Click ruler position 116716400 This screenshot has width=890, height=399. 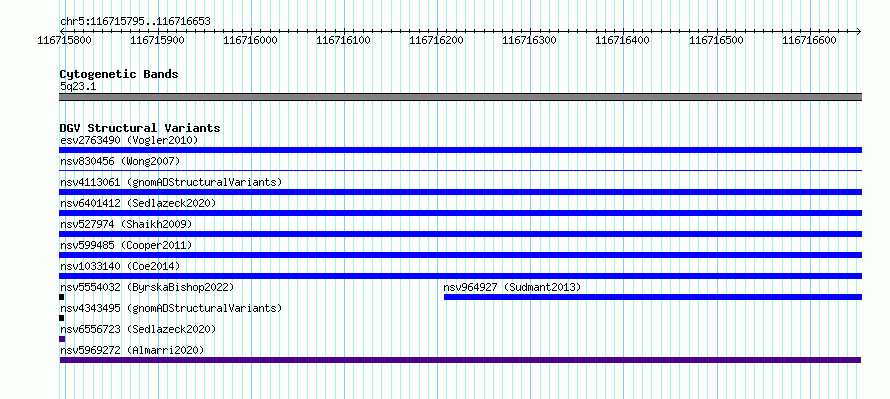[623, 40]
